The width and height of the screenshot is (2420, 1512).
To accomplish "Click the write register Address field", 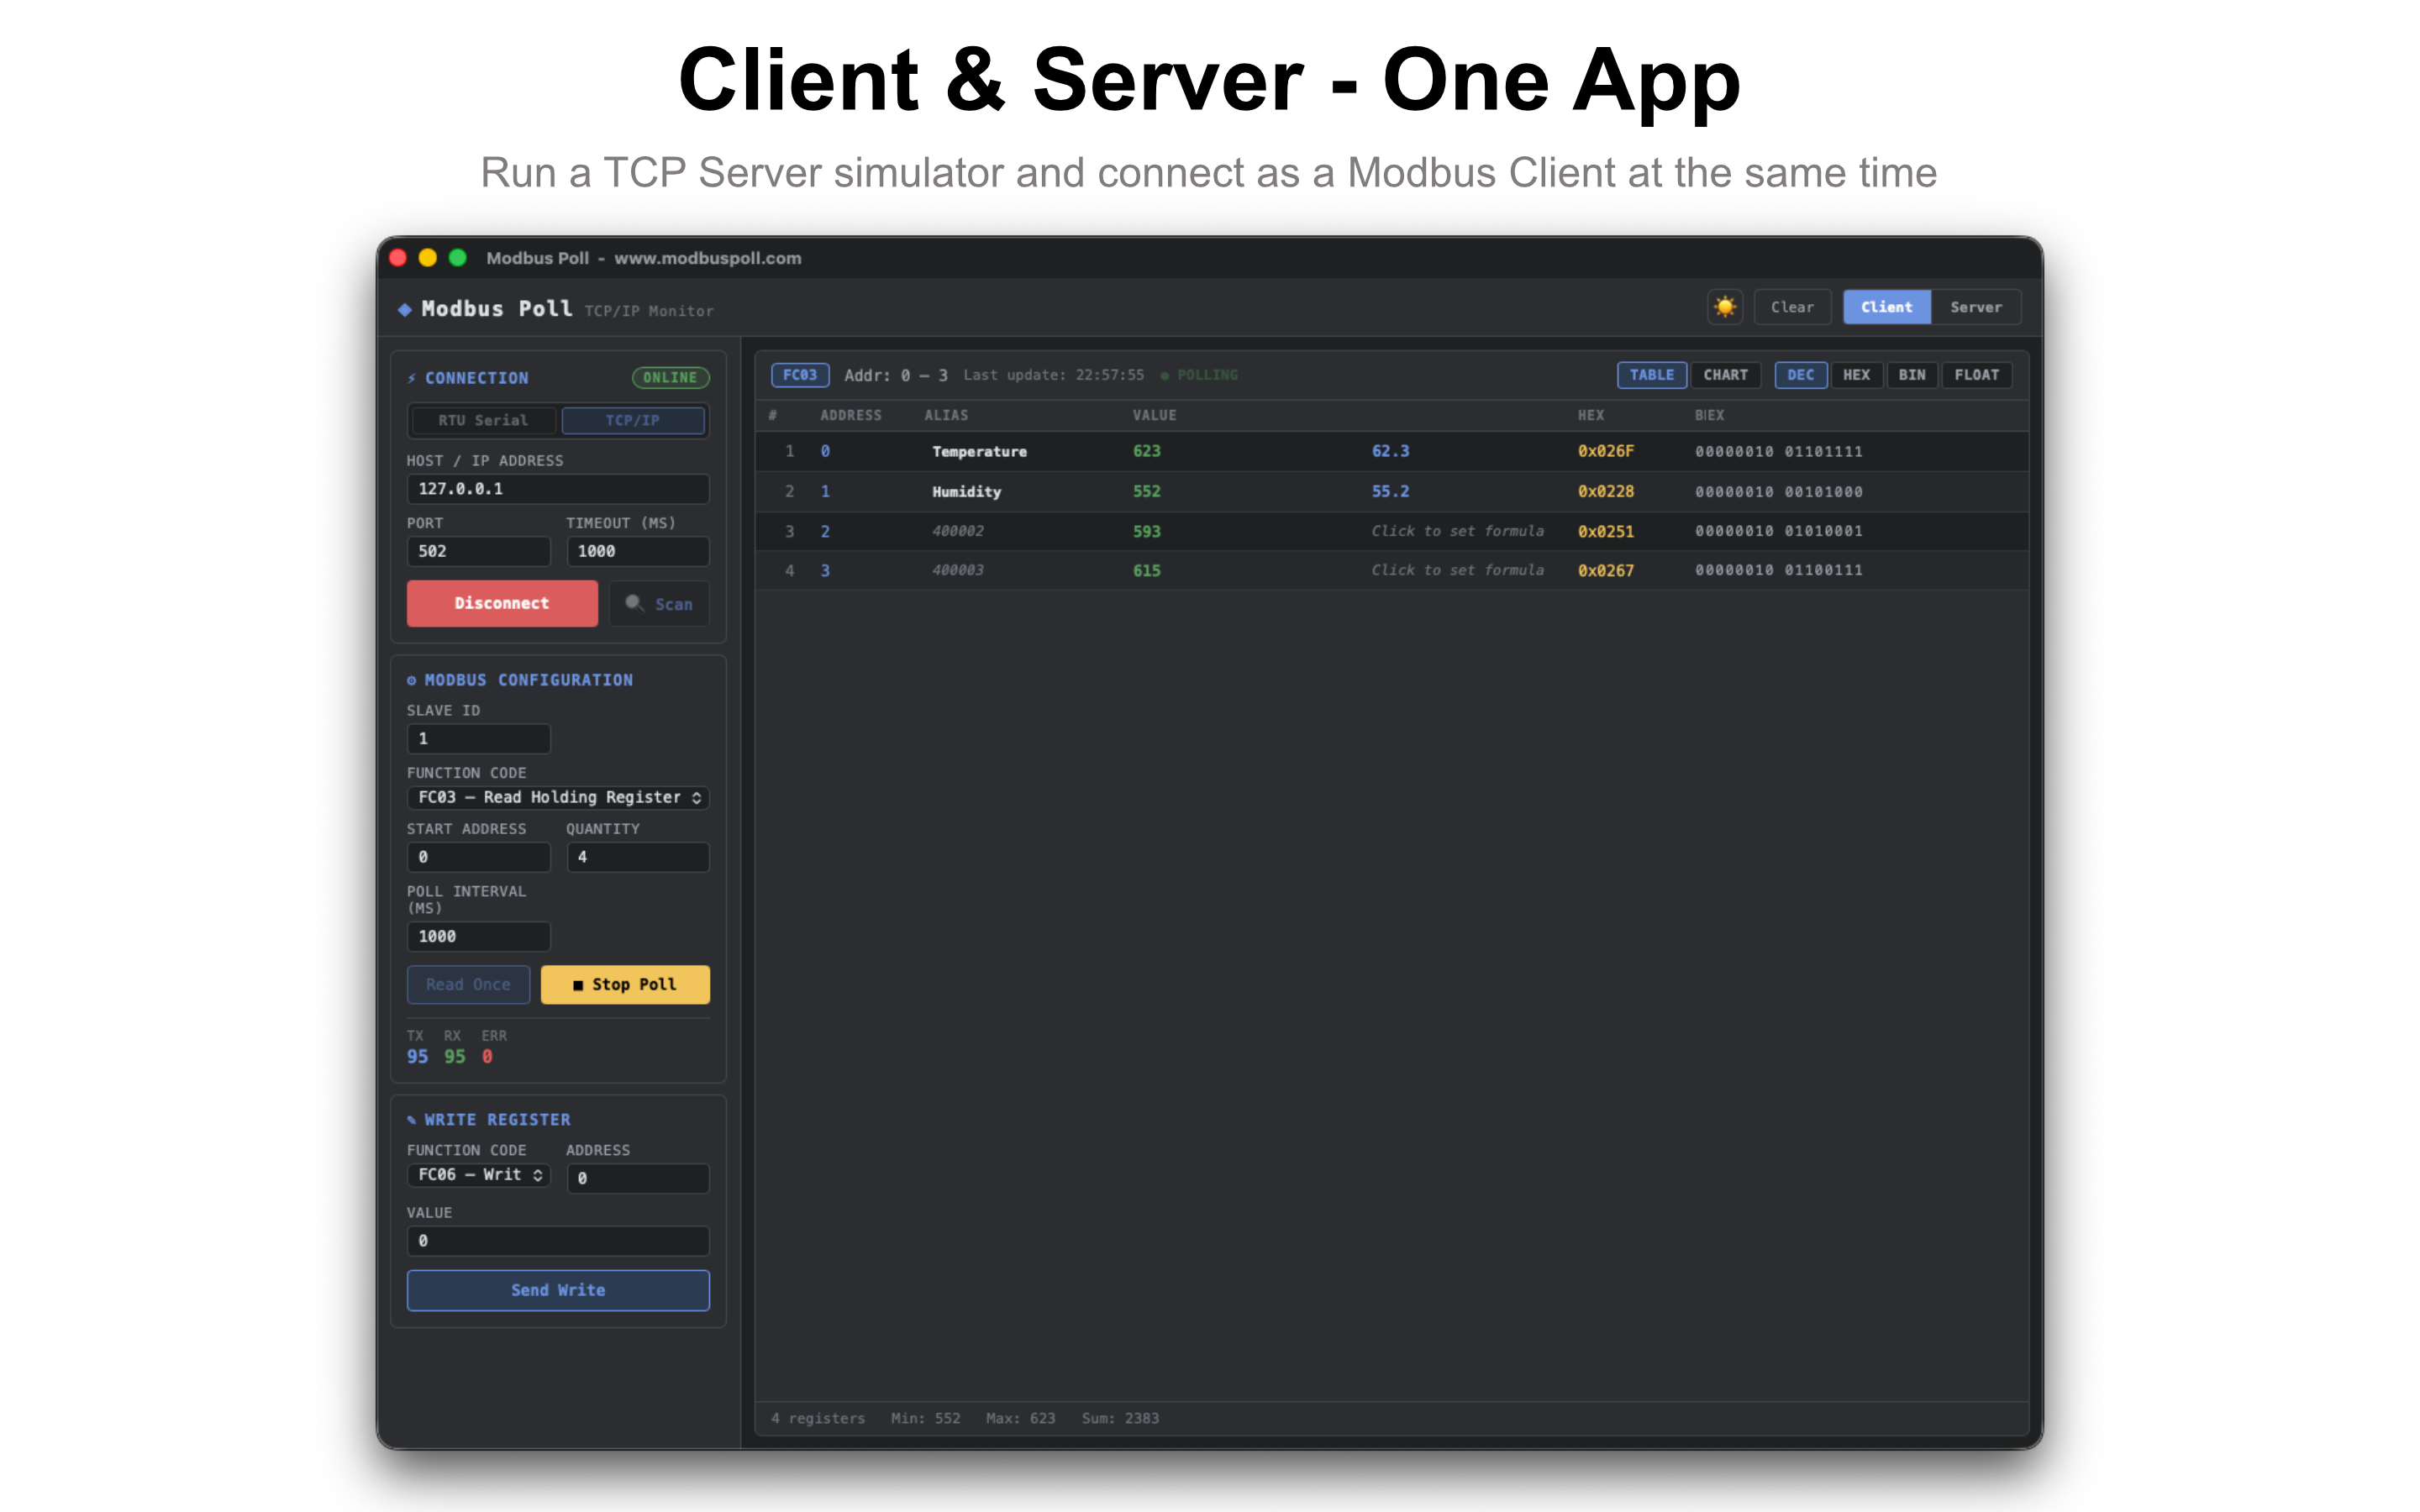I will click(x=638, y=1178).
